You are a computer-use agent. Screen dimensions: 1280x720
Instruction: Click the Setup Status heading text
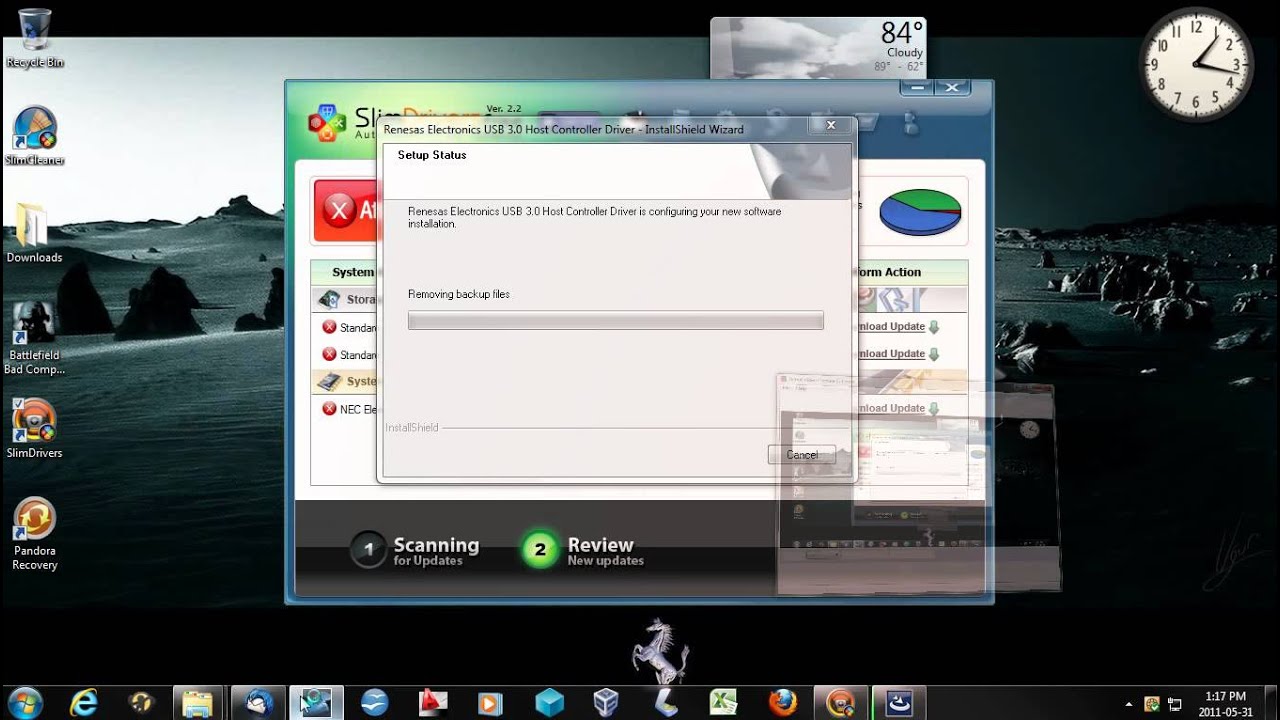[432, 155]
